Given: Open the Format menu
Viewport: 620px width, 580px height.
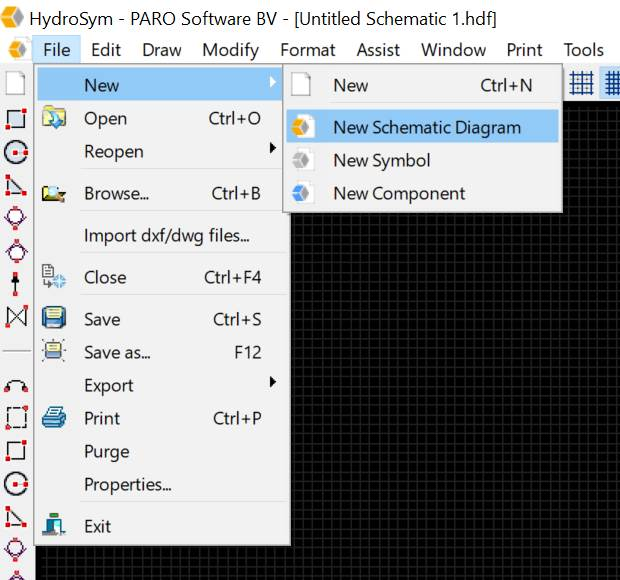Looking at the screenshot, I should [308, 50].
